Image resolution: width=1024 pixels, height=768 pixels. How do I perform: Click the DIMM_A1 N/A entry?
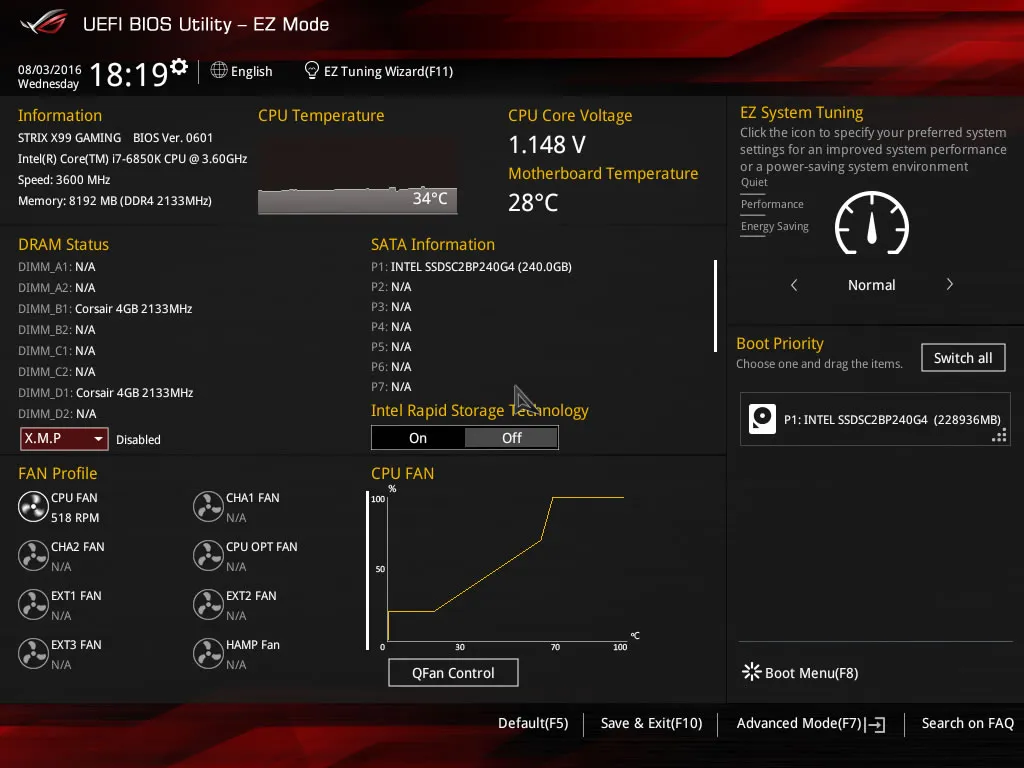pos(57,267)
